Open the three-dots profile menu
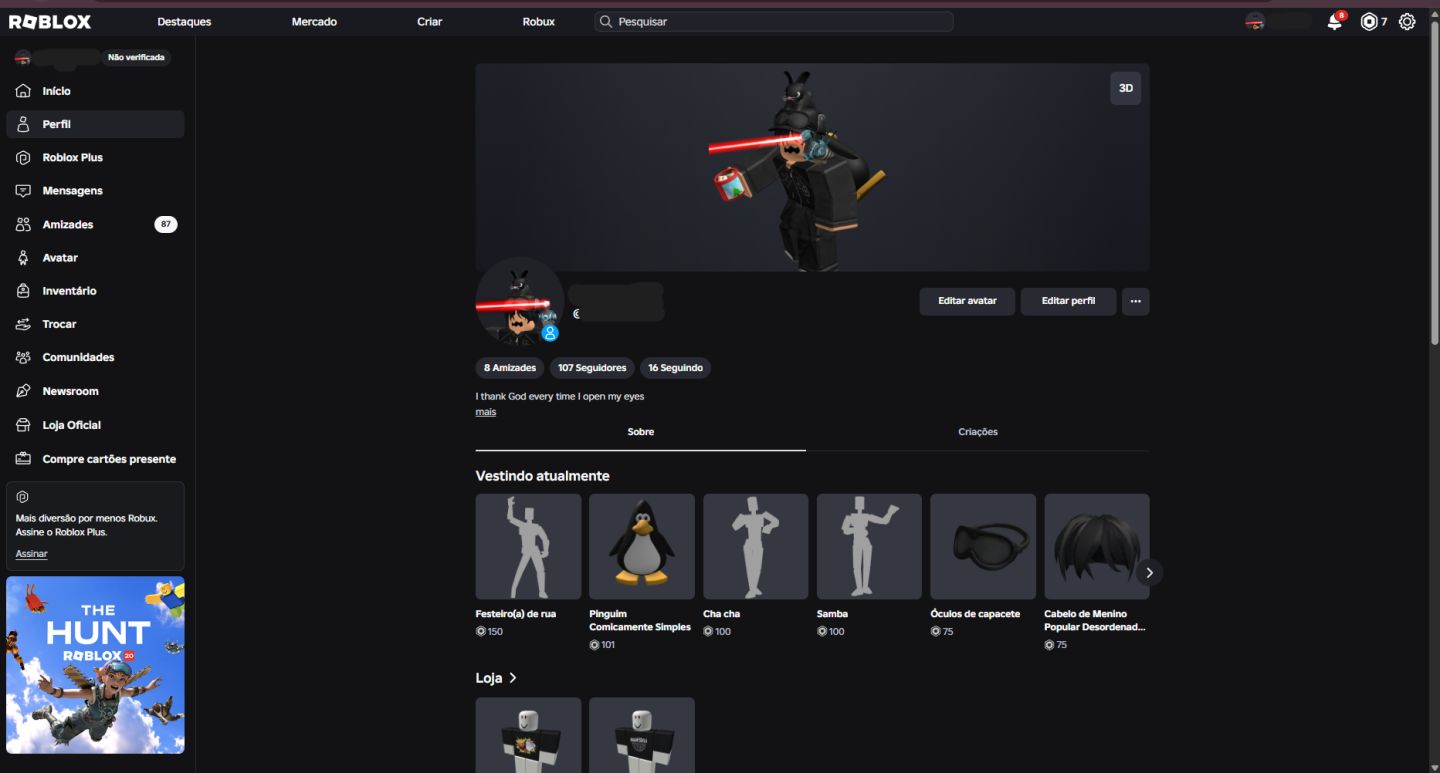Screen dimensions: 1440x773 pyautogui.click(x=1135, y=301)
